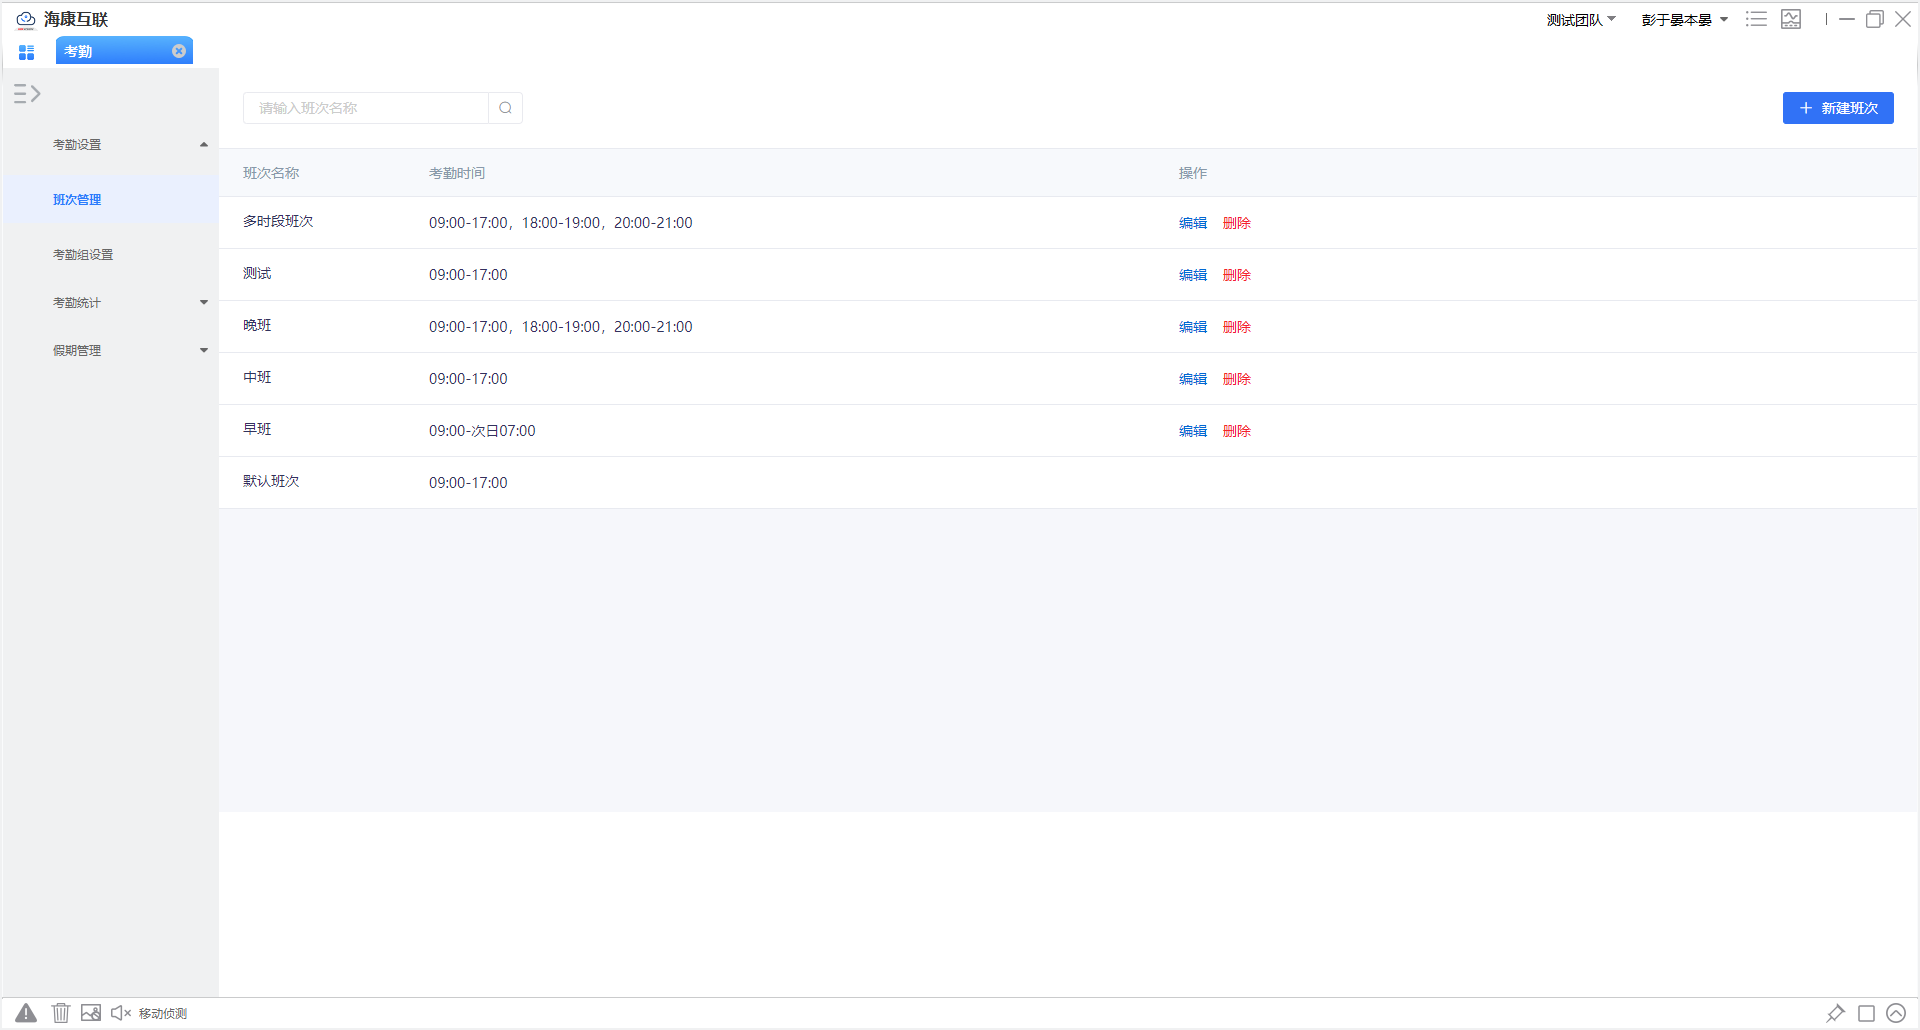Minimize the window
Viewport: 1920px width, 1030px height.
coord(1847,19)
